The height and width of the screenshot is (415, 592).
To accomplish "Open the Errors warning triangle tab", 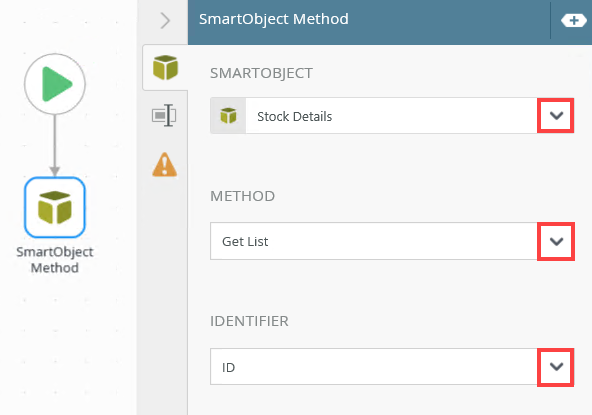I will point(165,165).
